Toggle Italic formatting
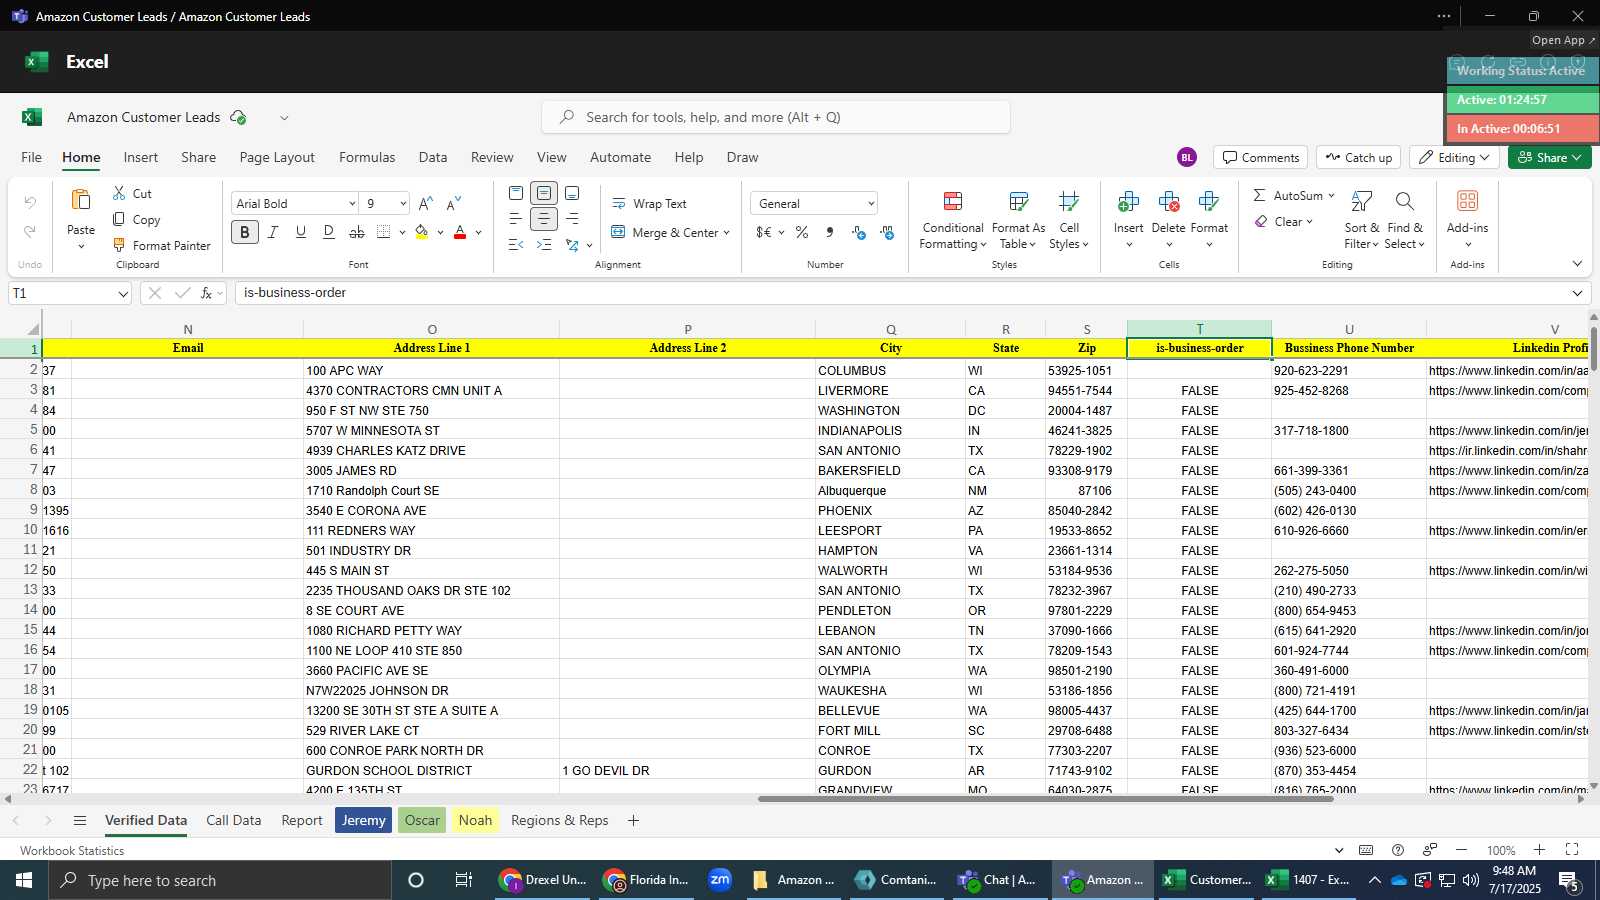1600x900 pixels. click(272, 232)
